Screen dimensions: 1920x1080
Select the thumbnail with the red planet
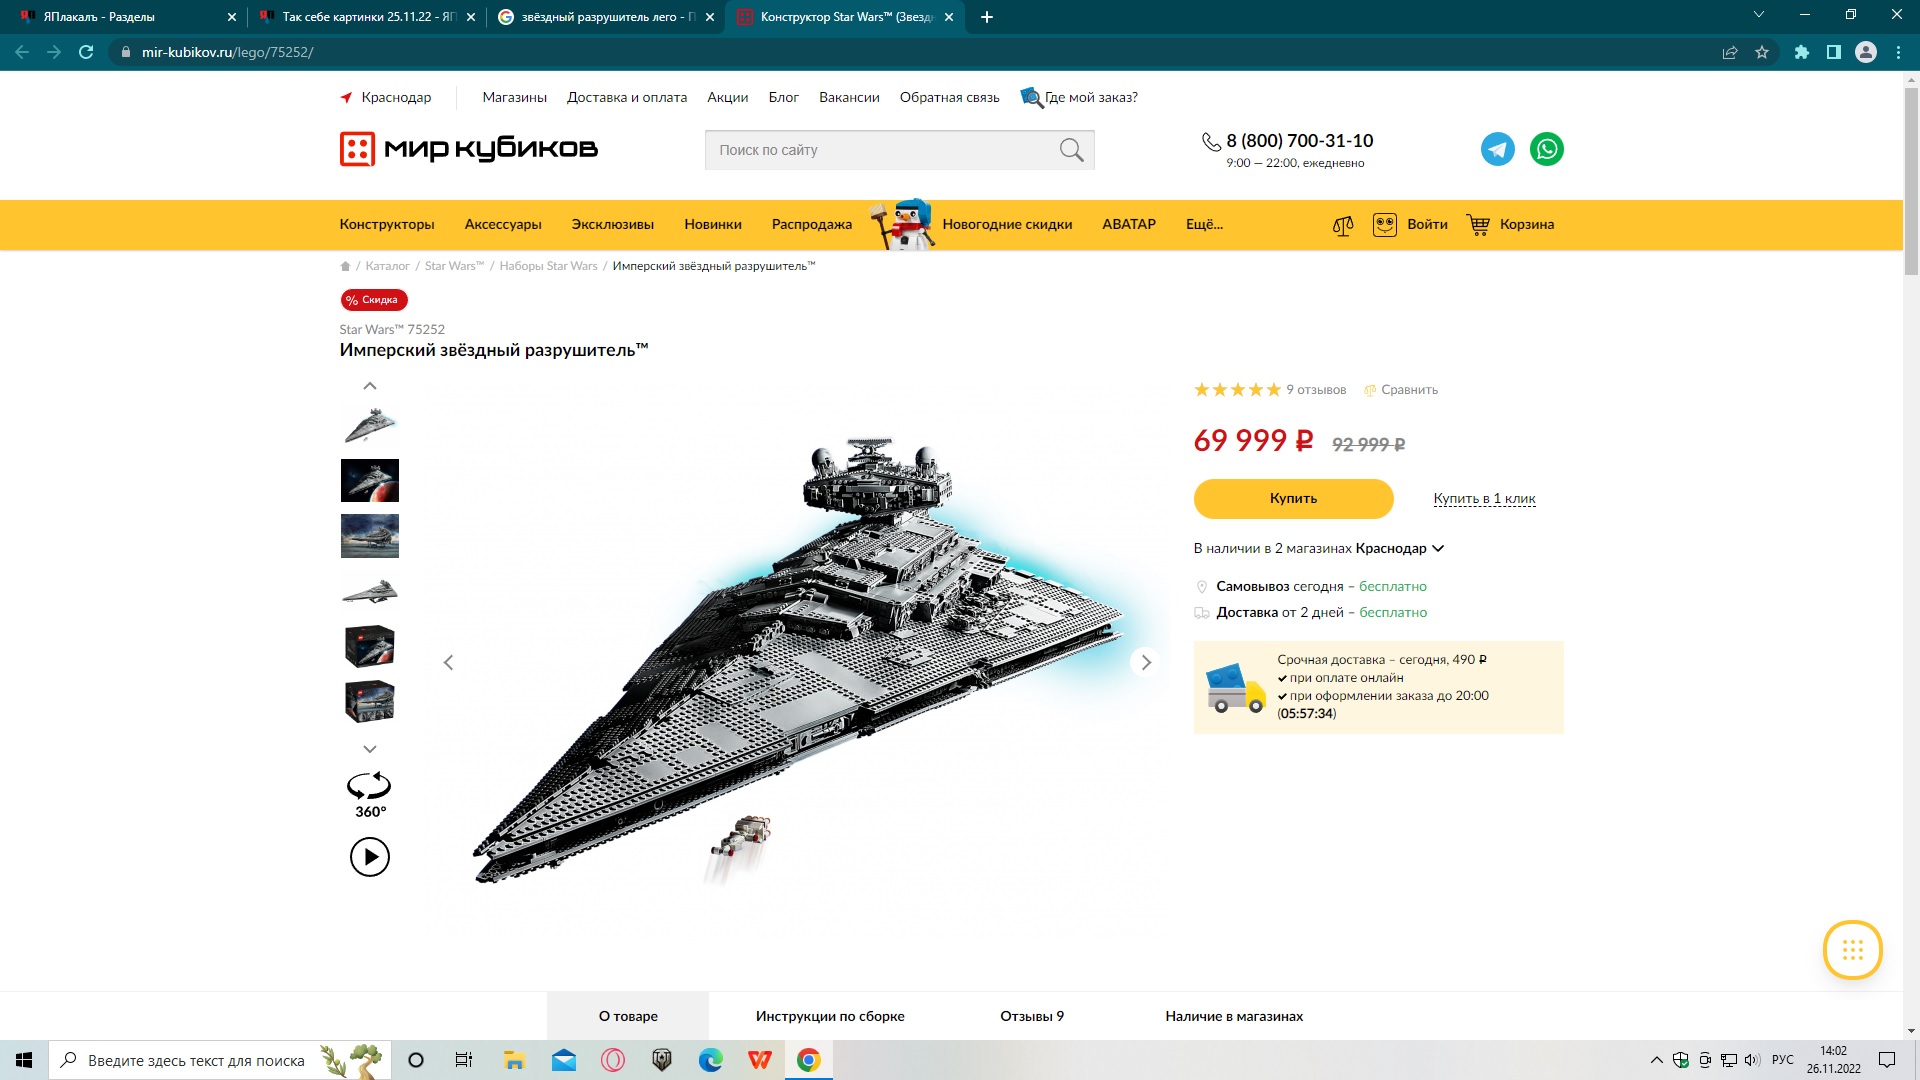(x=370, y=481)
